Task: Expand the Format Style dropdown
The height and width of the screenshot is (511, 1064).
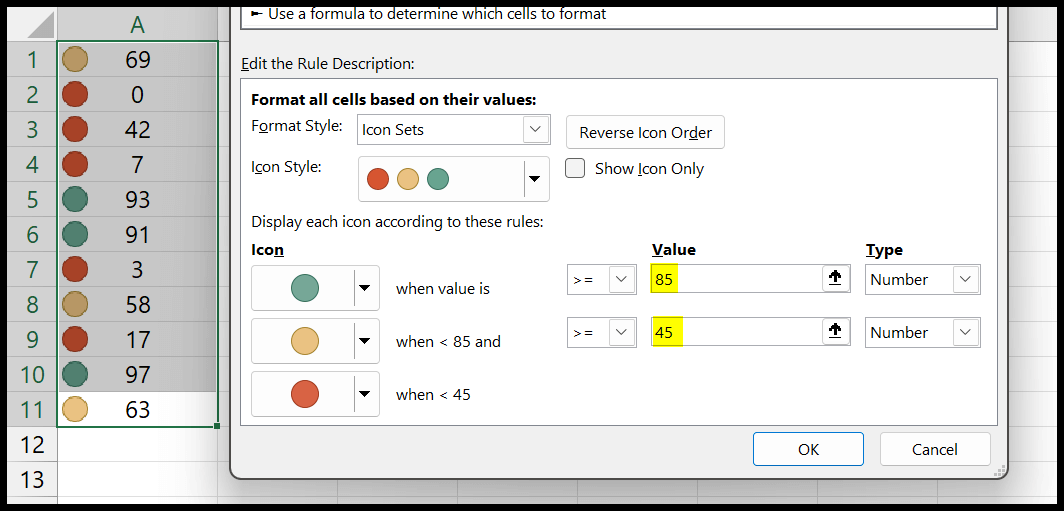Action: click(x=537, y=130)
